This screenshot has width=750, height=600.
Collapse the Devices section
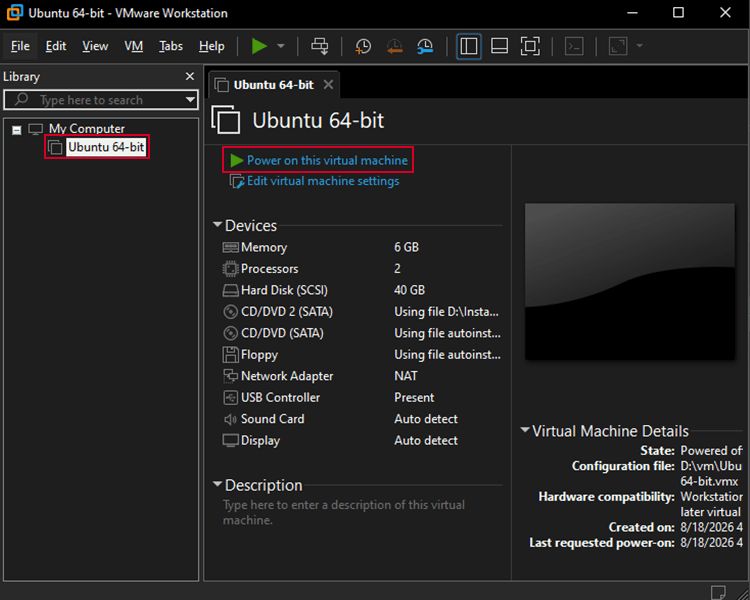pos(218,224)
